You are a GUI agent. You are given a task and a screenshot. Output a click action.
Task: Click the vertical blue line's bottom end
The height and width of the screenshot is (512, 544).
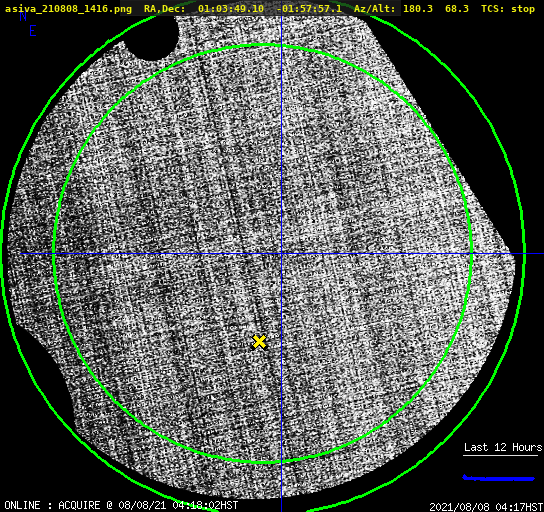coord(281,509)
